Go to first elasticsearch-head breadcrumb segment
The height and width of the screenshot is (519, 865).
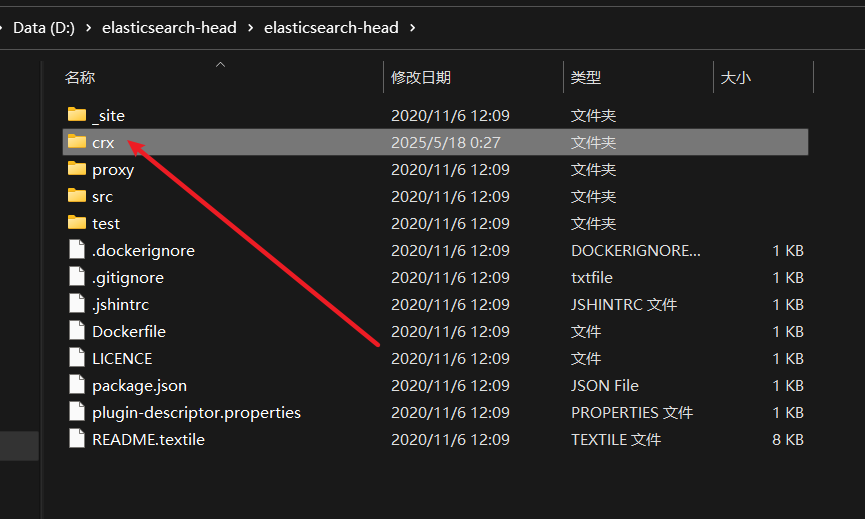pyautogui.click(x=169, y=28)
